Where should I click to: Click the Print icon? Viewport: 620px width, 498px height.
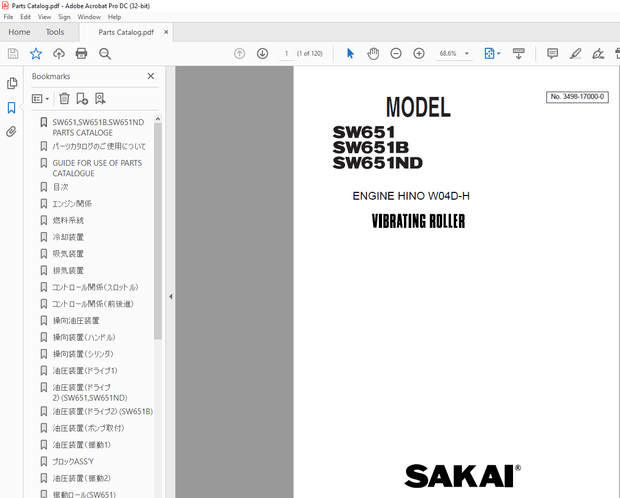point(81,53)
